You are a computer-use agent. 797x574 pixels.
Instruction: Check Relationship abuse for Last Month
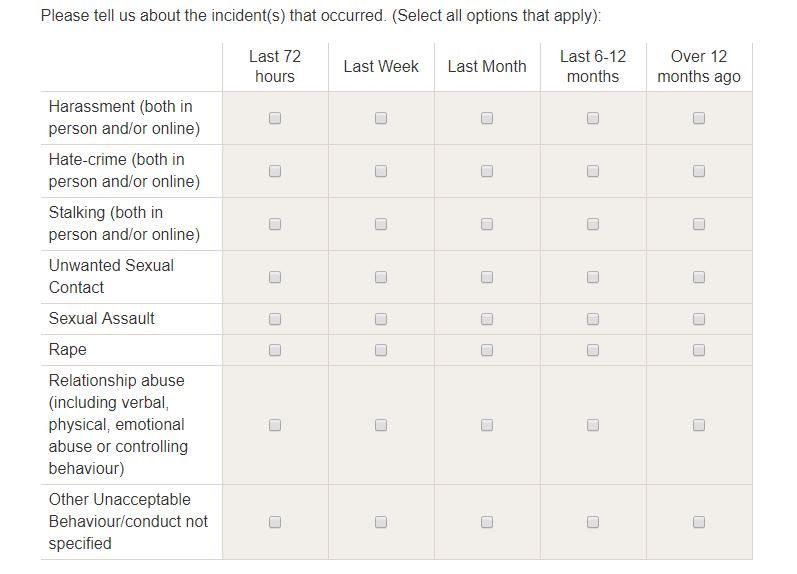point(486,425)
